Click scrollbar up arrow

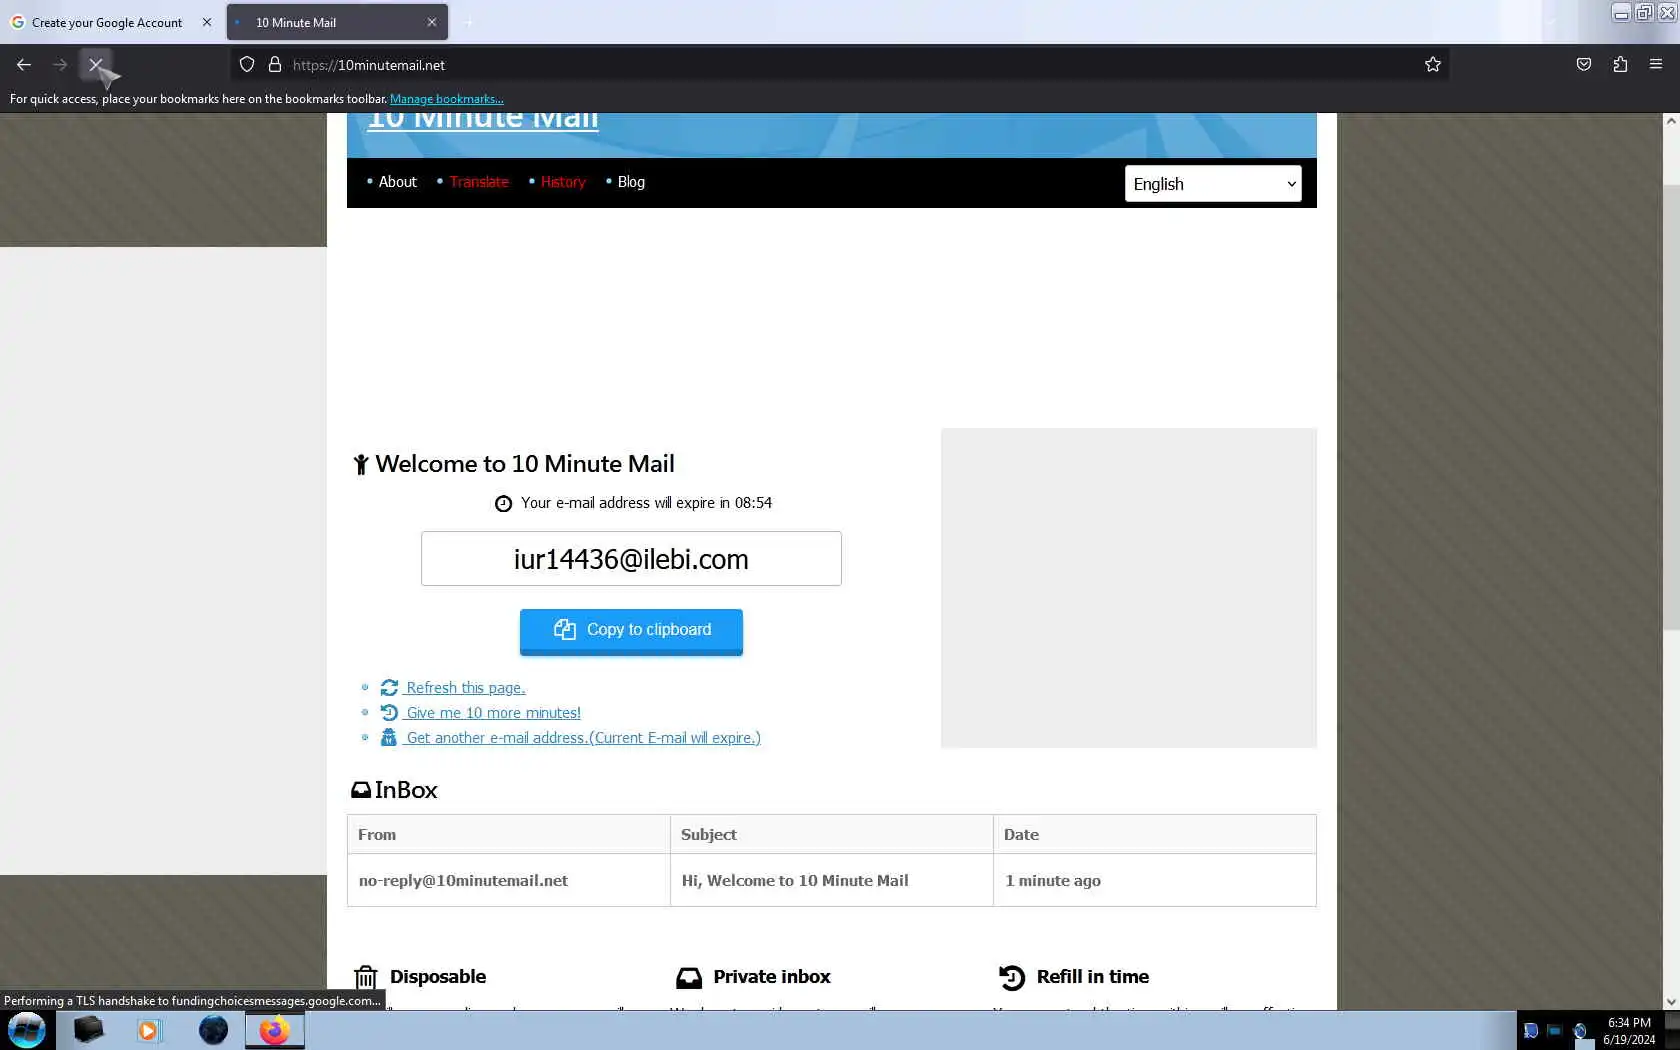1670,121
